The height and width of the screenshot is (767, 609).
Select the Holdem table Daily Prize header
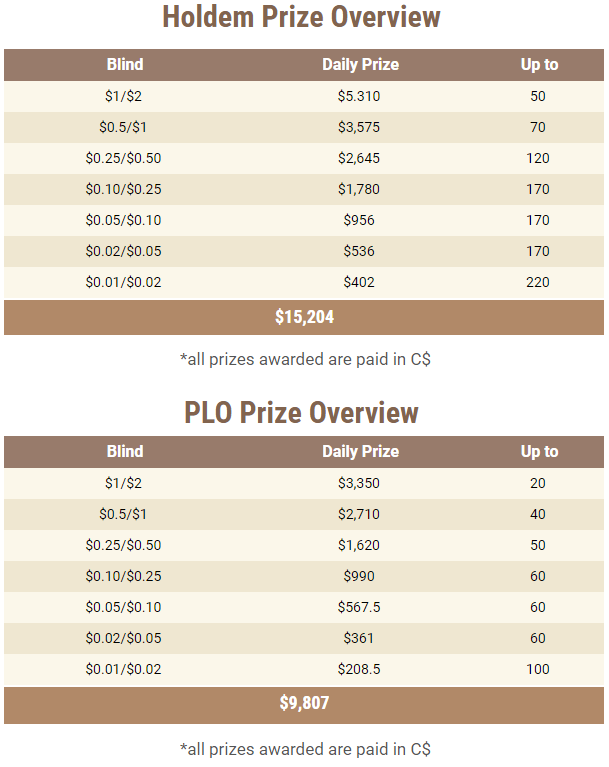click(x=361, y=65)
